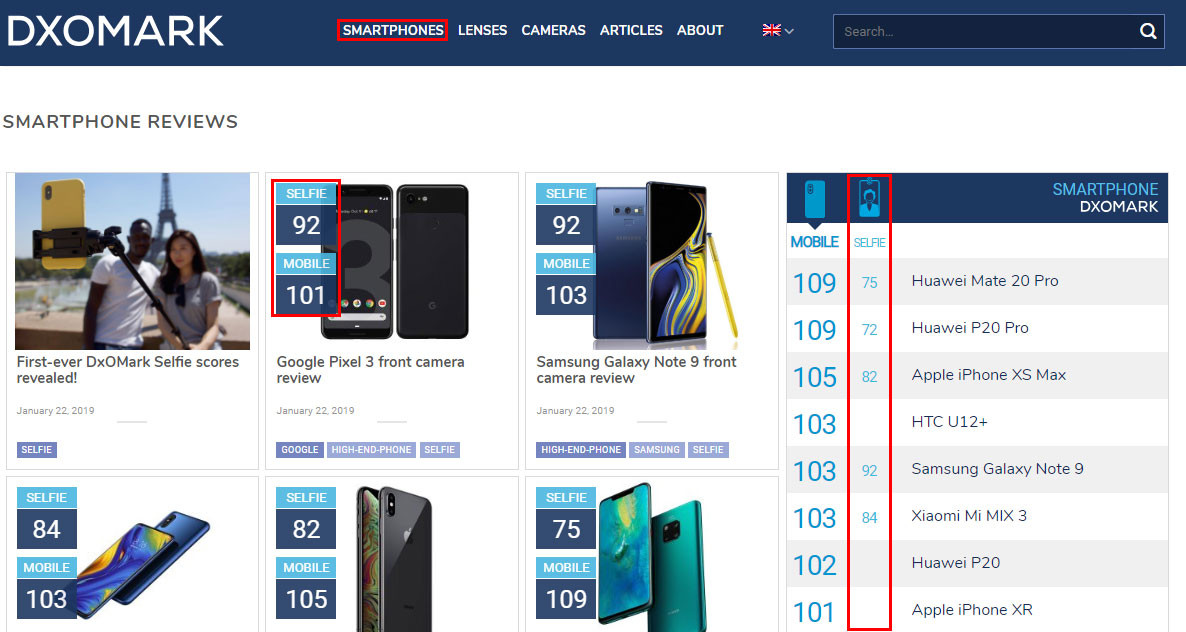The image size is (1186, 632).
Task: Click the search magnifier icon
Action: (1147, 31)
